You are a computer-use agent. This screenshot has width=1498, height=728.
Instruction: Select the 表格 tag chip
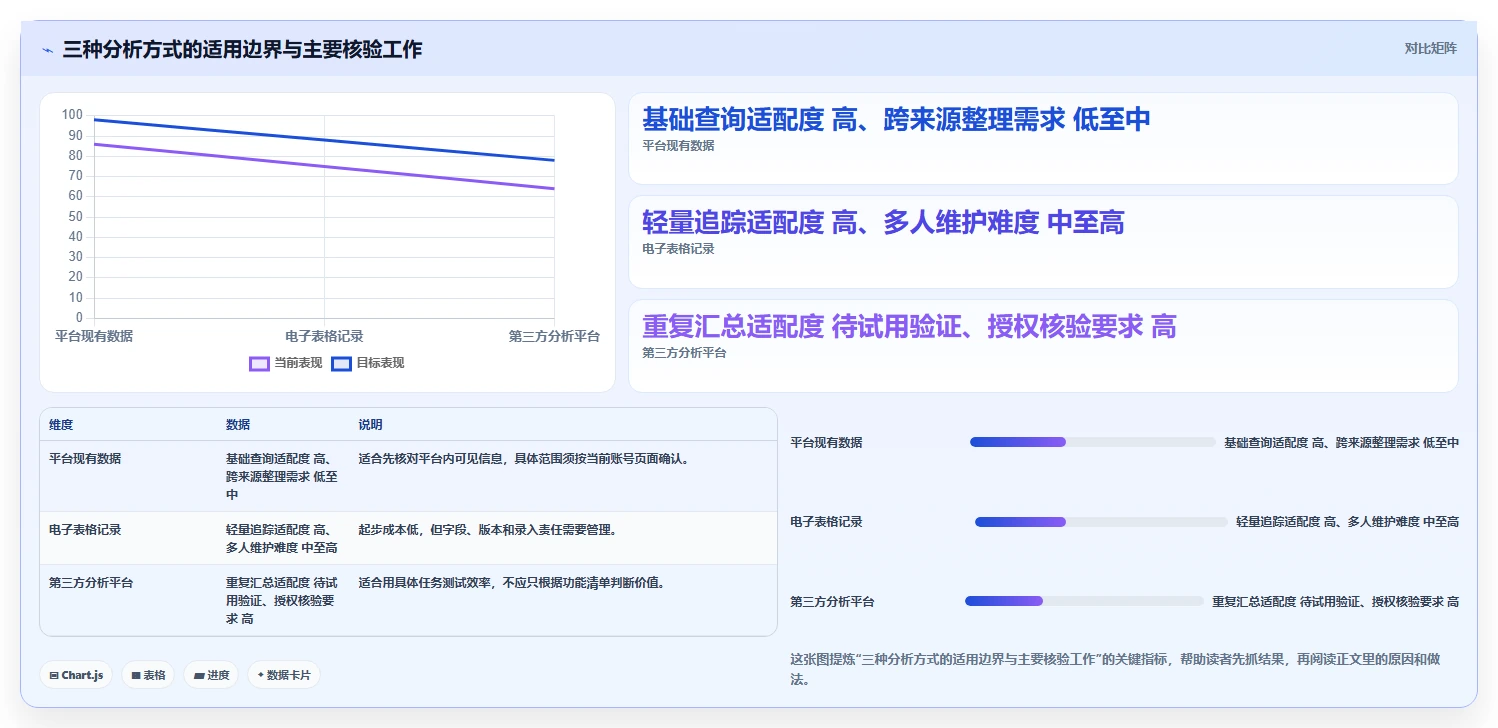click(148, 675)
